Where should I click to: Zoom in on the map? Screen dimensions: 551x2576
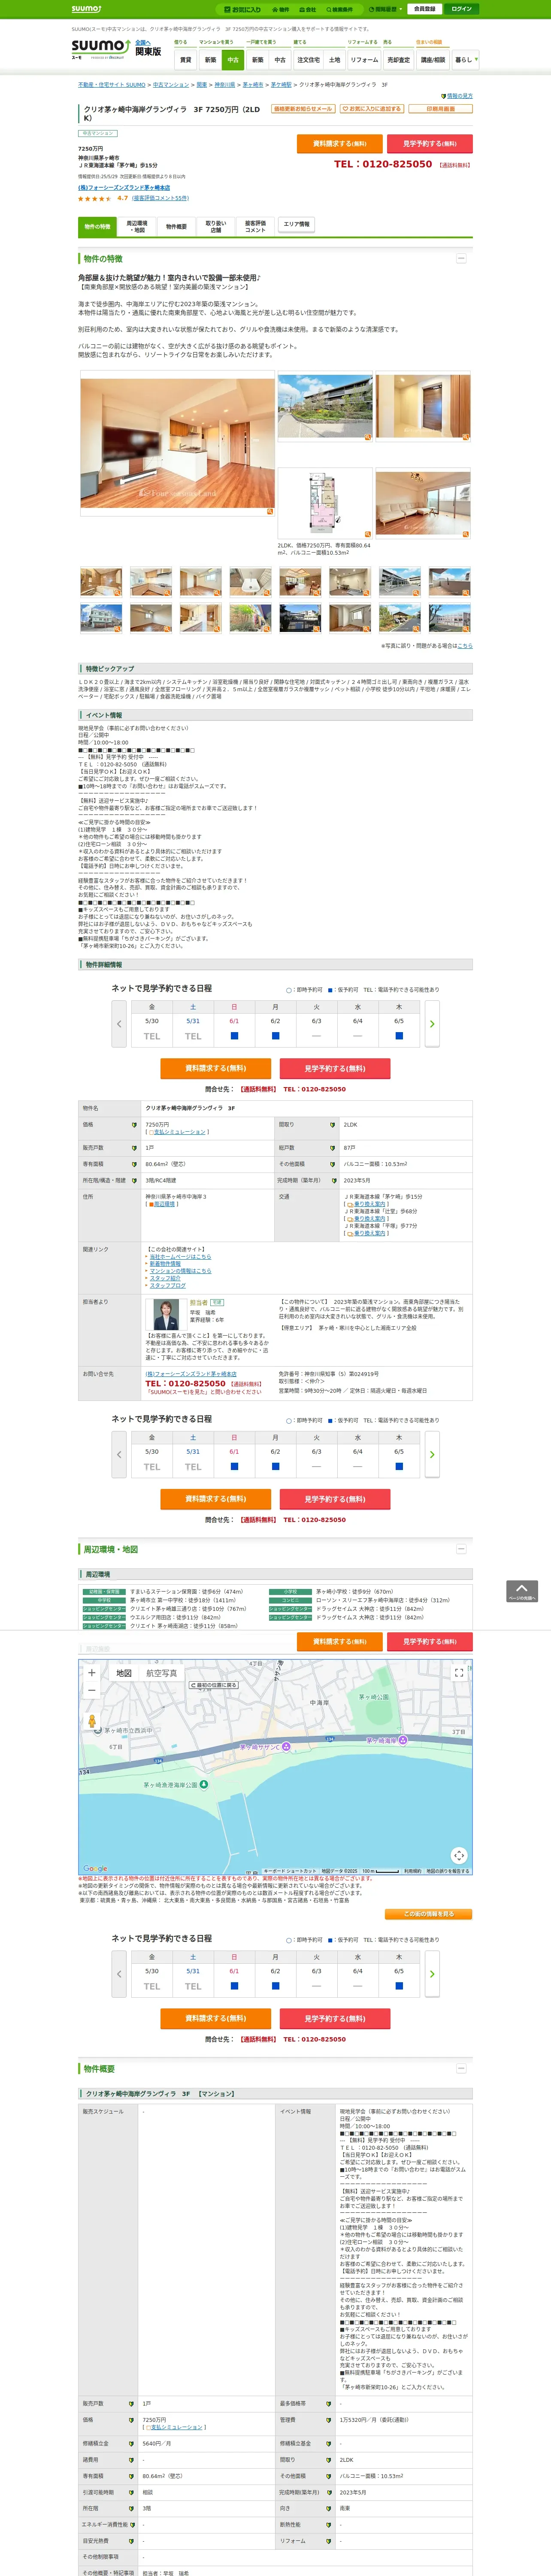tap(92, 1673)
